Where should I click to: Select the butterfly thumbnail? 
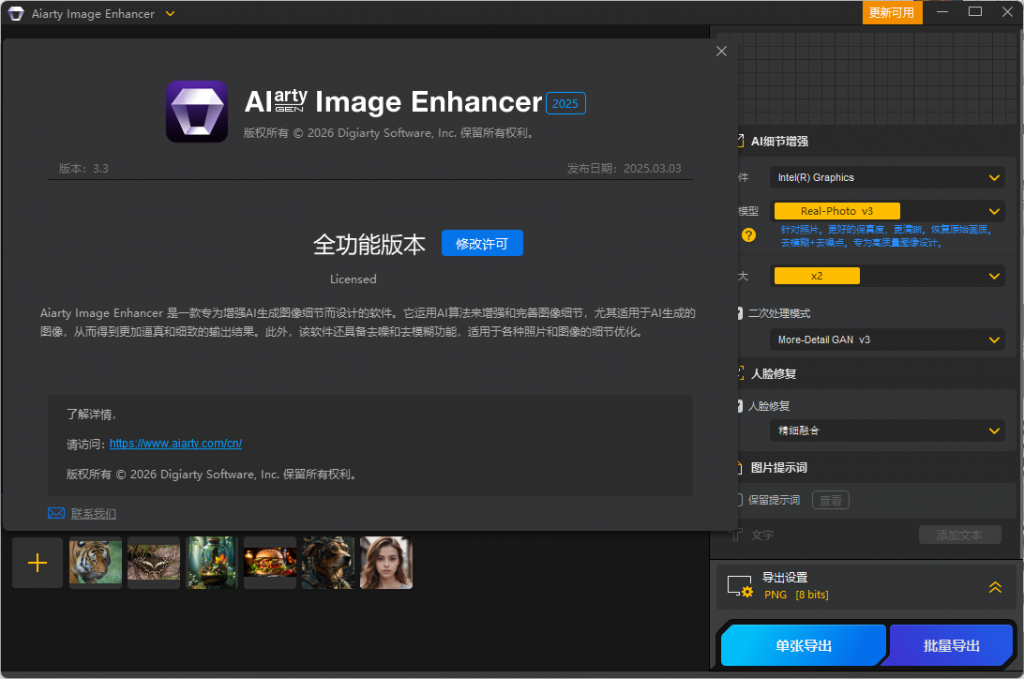click(x=153, y=562)
